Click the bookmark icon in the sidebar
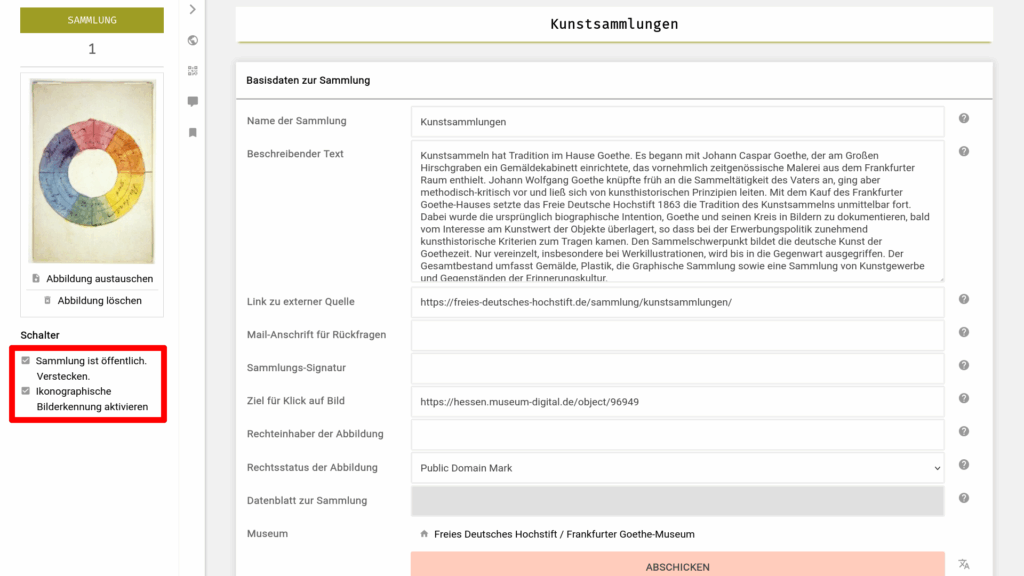This screenshot has width=1024, height=576. coord(193,133)
